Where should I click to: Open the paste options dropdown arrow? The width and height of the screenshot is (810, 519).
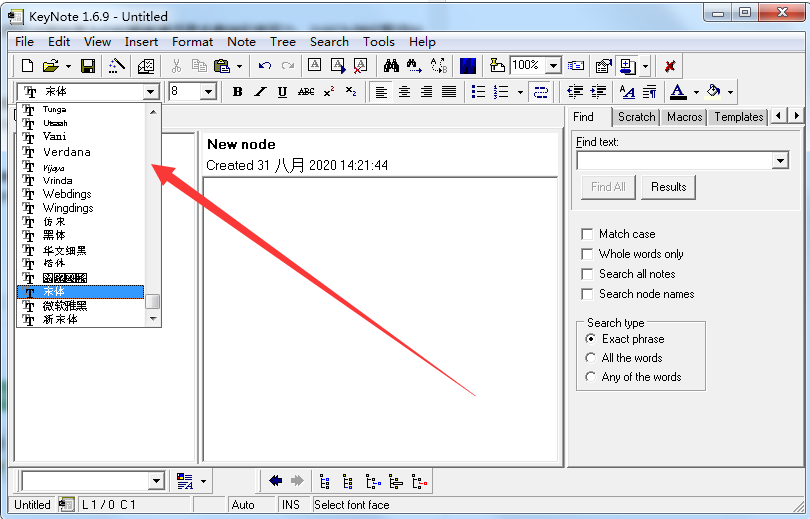click(239, 66)
